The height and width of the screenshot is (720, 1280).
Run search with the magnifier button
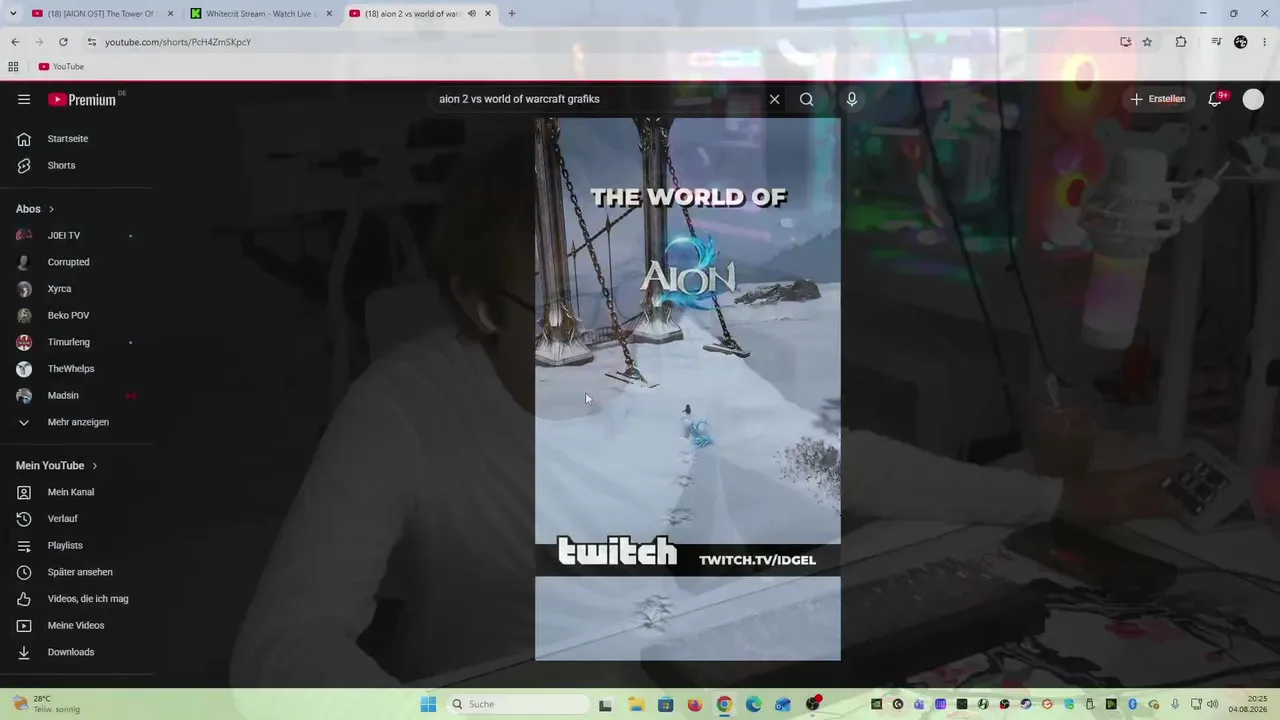(807, 99)
